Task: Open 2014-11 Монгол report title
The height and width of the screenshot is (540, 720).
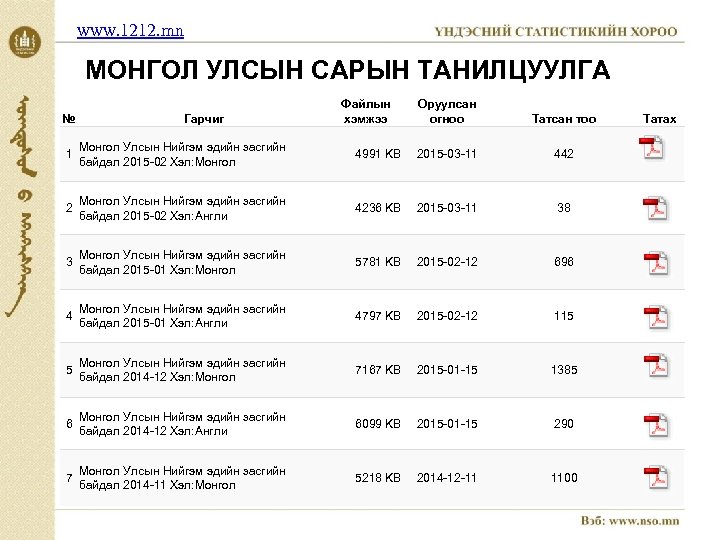Action: pos(182,478)
